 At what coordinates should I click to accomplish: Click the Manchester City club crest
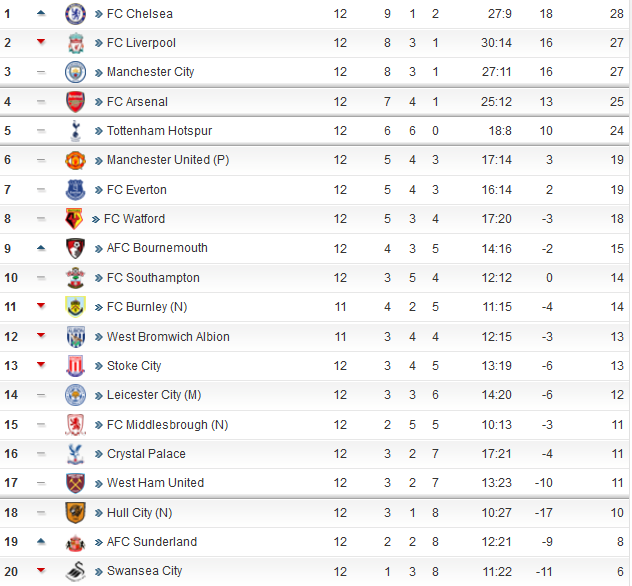[75, 72]
